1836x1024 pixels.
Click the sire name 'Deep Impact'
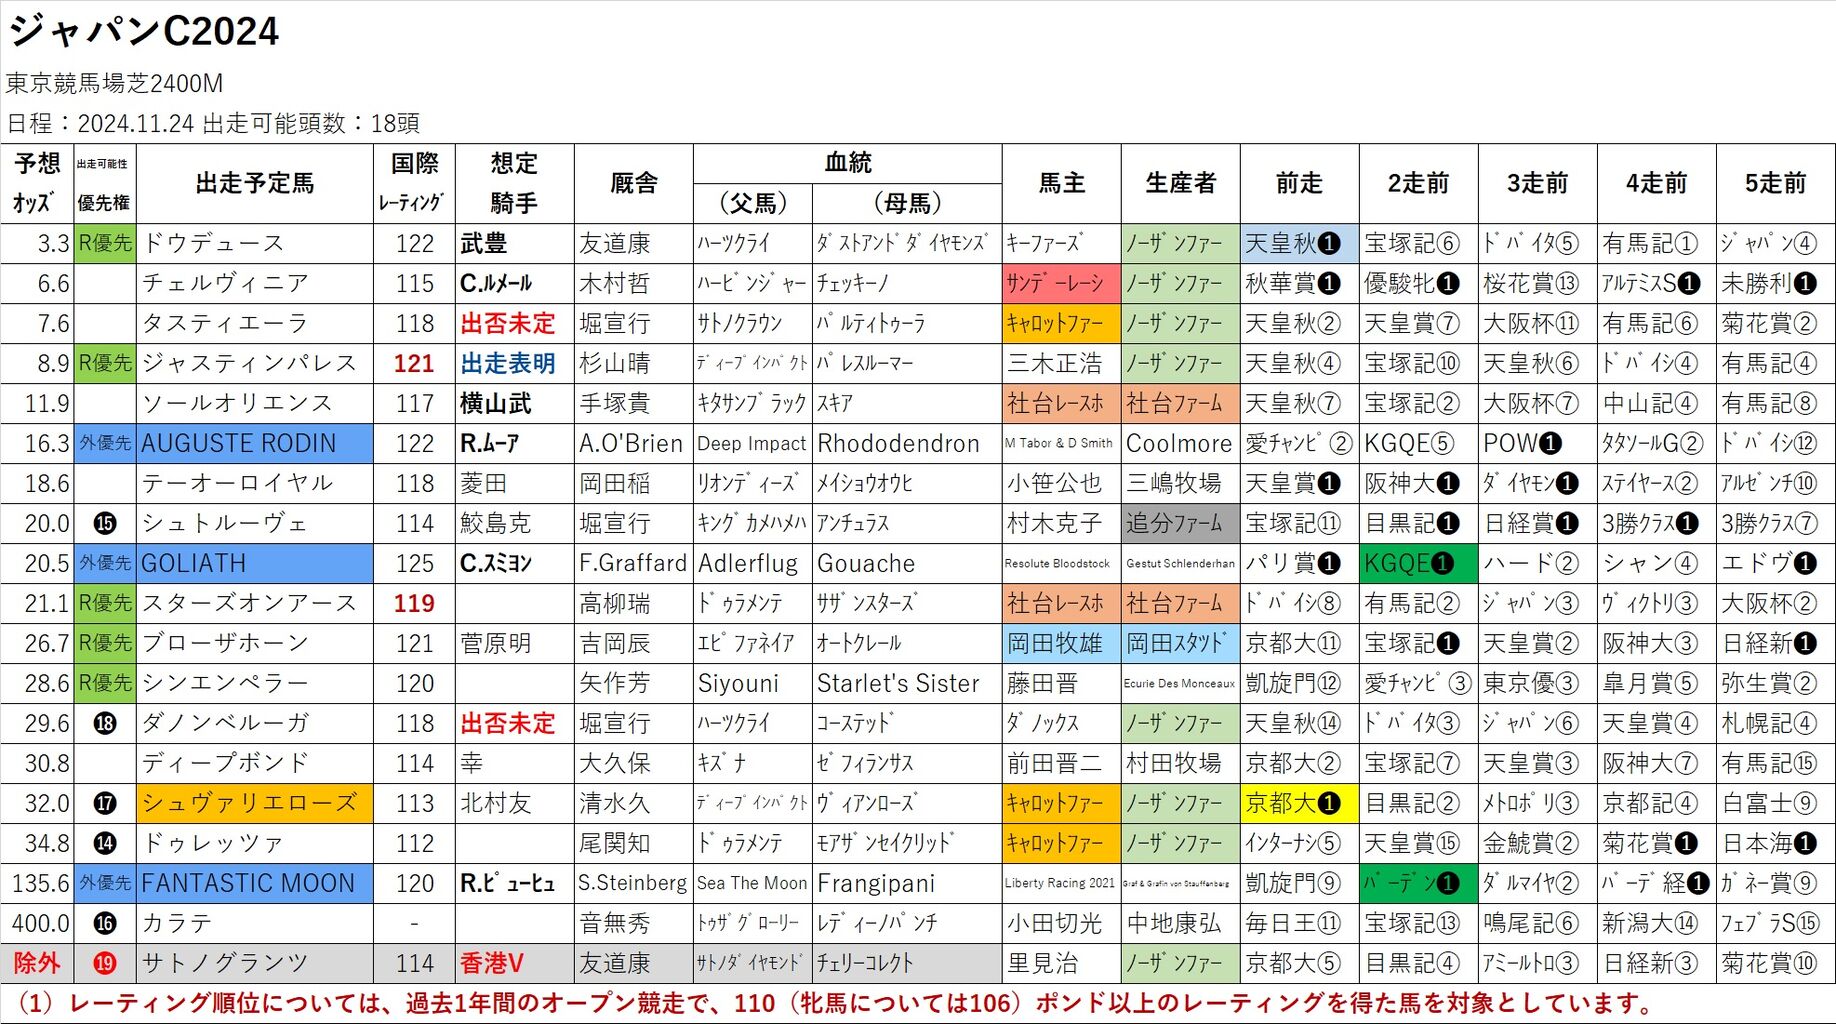point(751,443)
